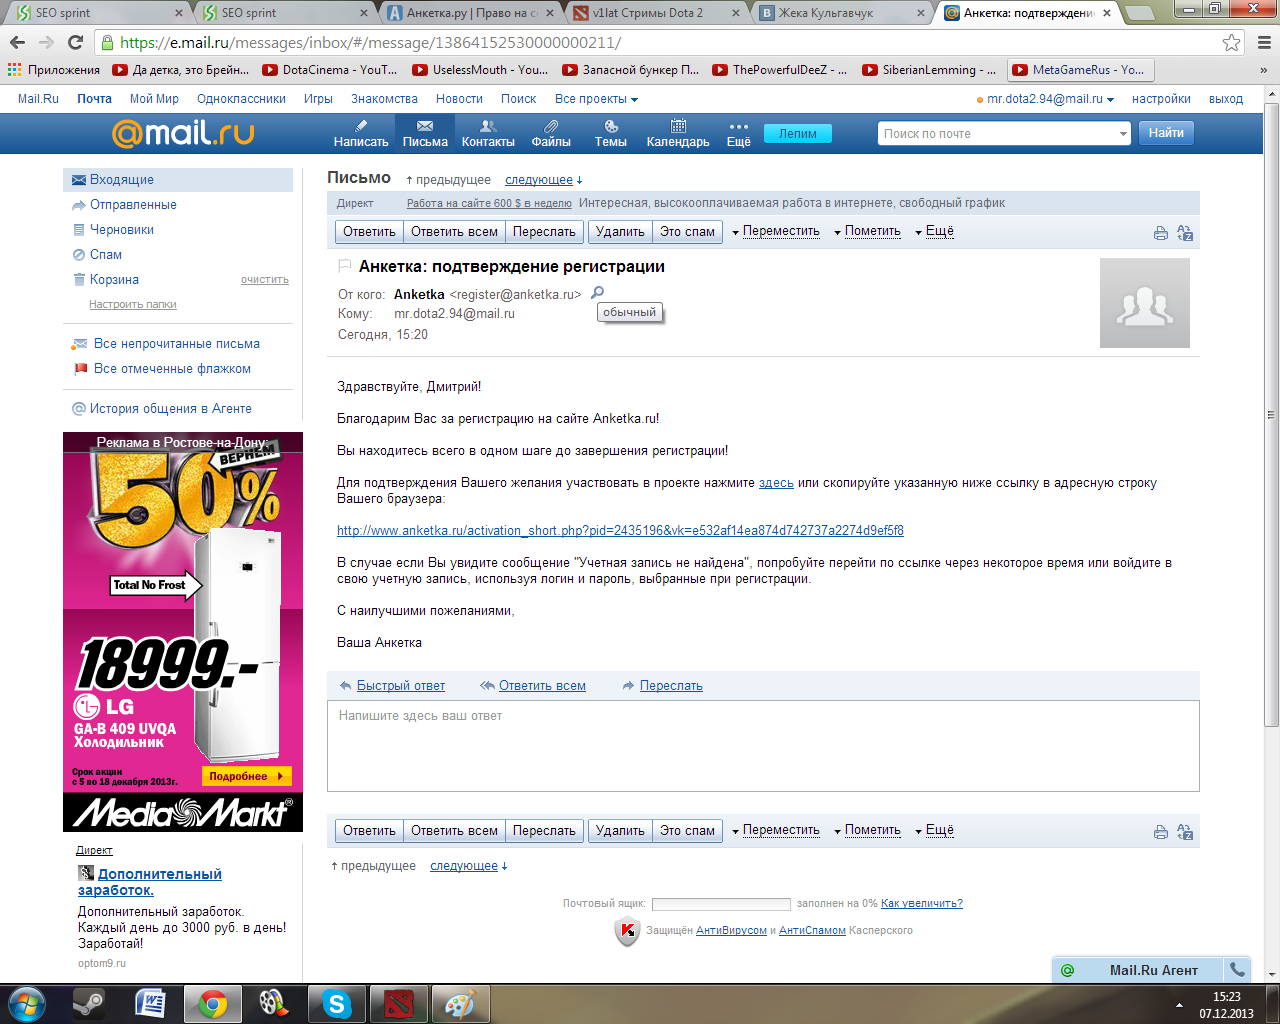Open Темы in the mail header
Screen dimensions: 1280x1024
click(611, 133)
